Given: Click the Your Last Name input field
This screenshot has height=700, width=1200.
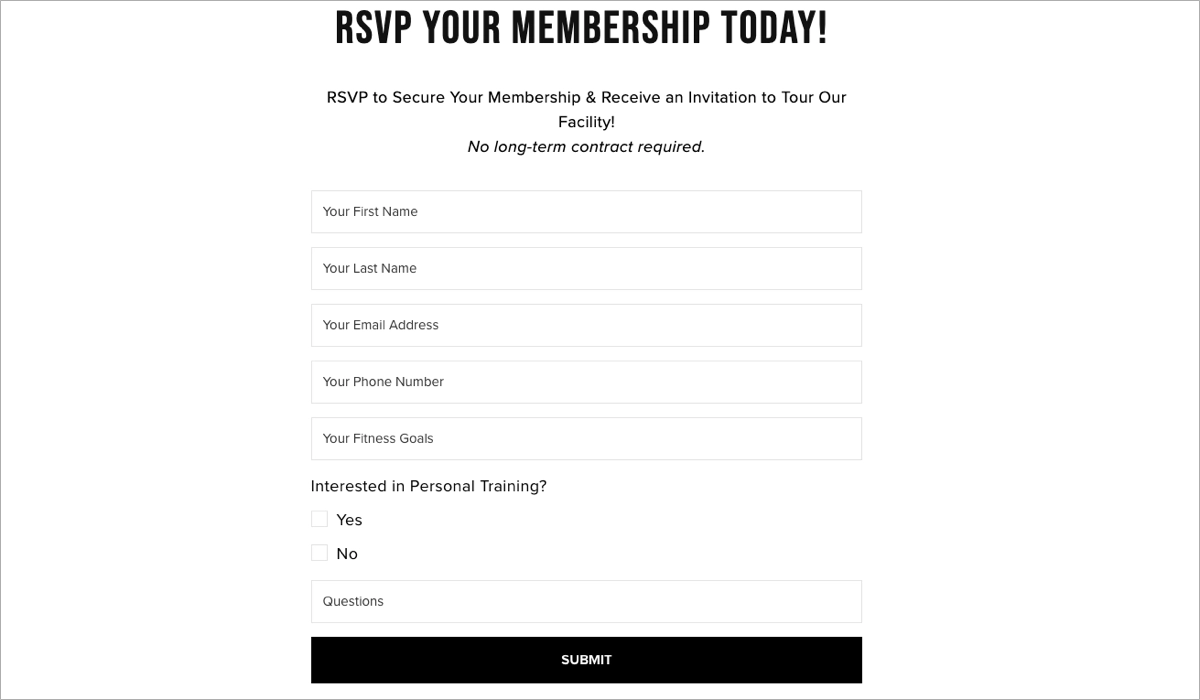Looking at the screenshot, I should point(586,268).
